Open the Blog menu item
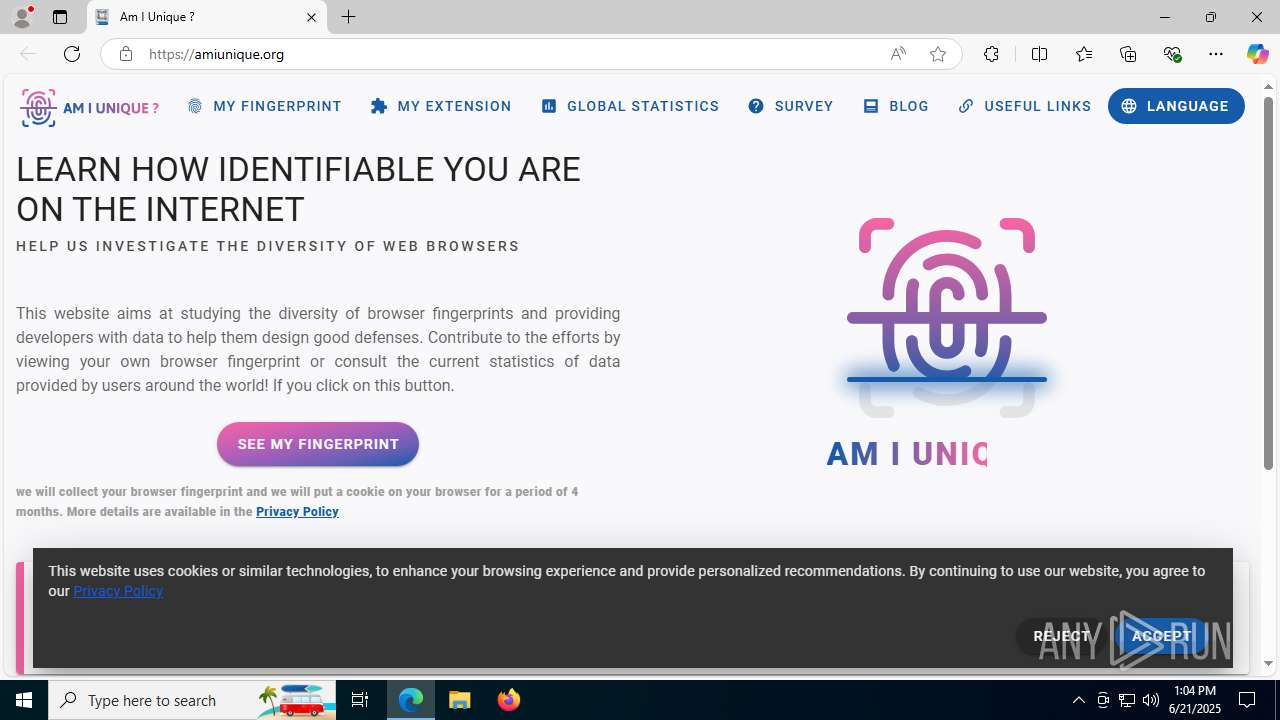Image resolution: width=1280 pixels, height=720 pixels. point(896,106)
